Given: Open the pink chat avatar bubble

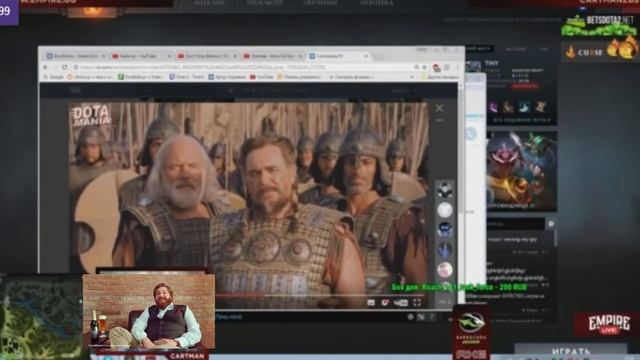Looking at the screenshot, I should point(444,269).
